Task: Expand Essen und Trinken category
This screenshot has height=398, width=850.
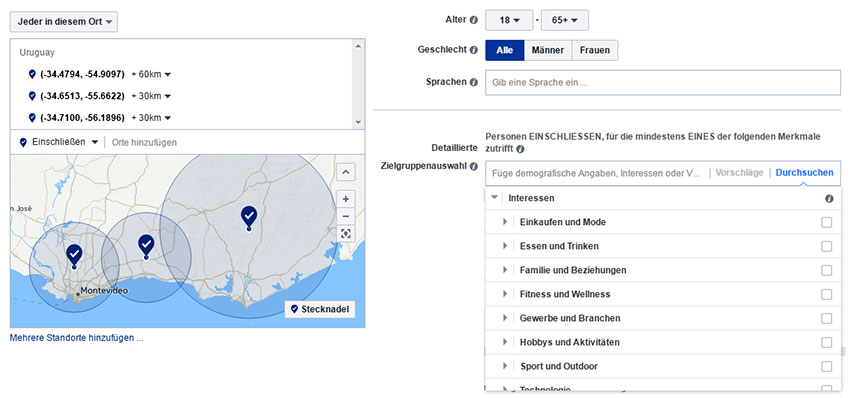Action: pos(505,246)
